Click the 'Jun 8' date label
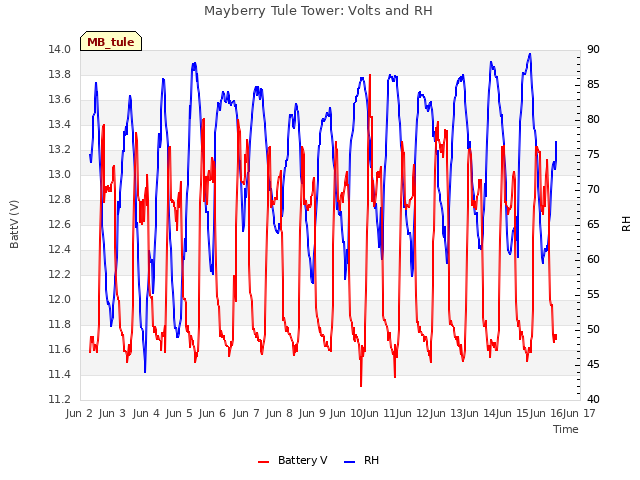Screen dimensions: 640x480 tap(279, 413)
